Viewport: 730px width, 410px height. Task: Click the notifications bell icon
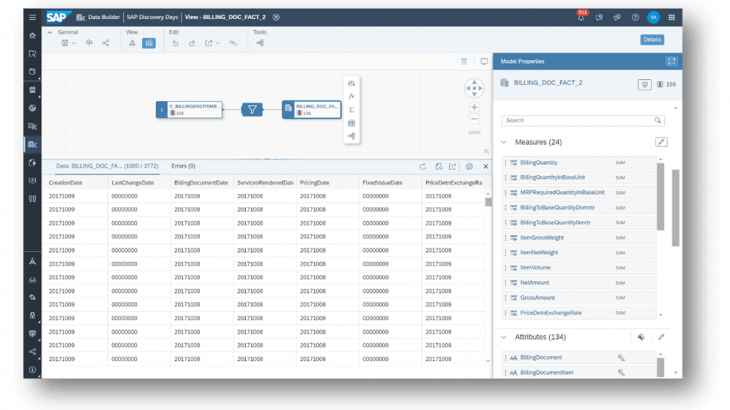click(x=580, y=17)
